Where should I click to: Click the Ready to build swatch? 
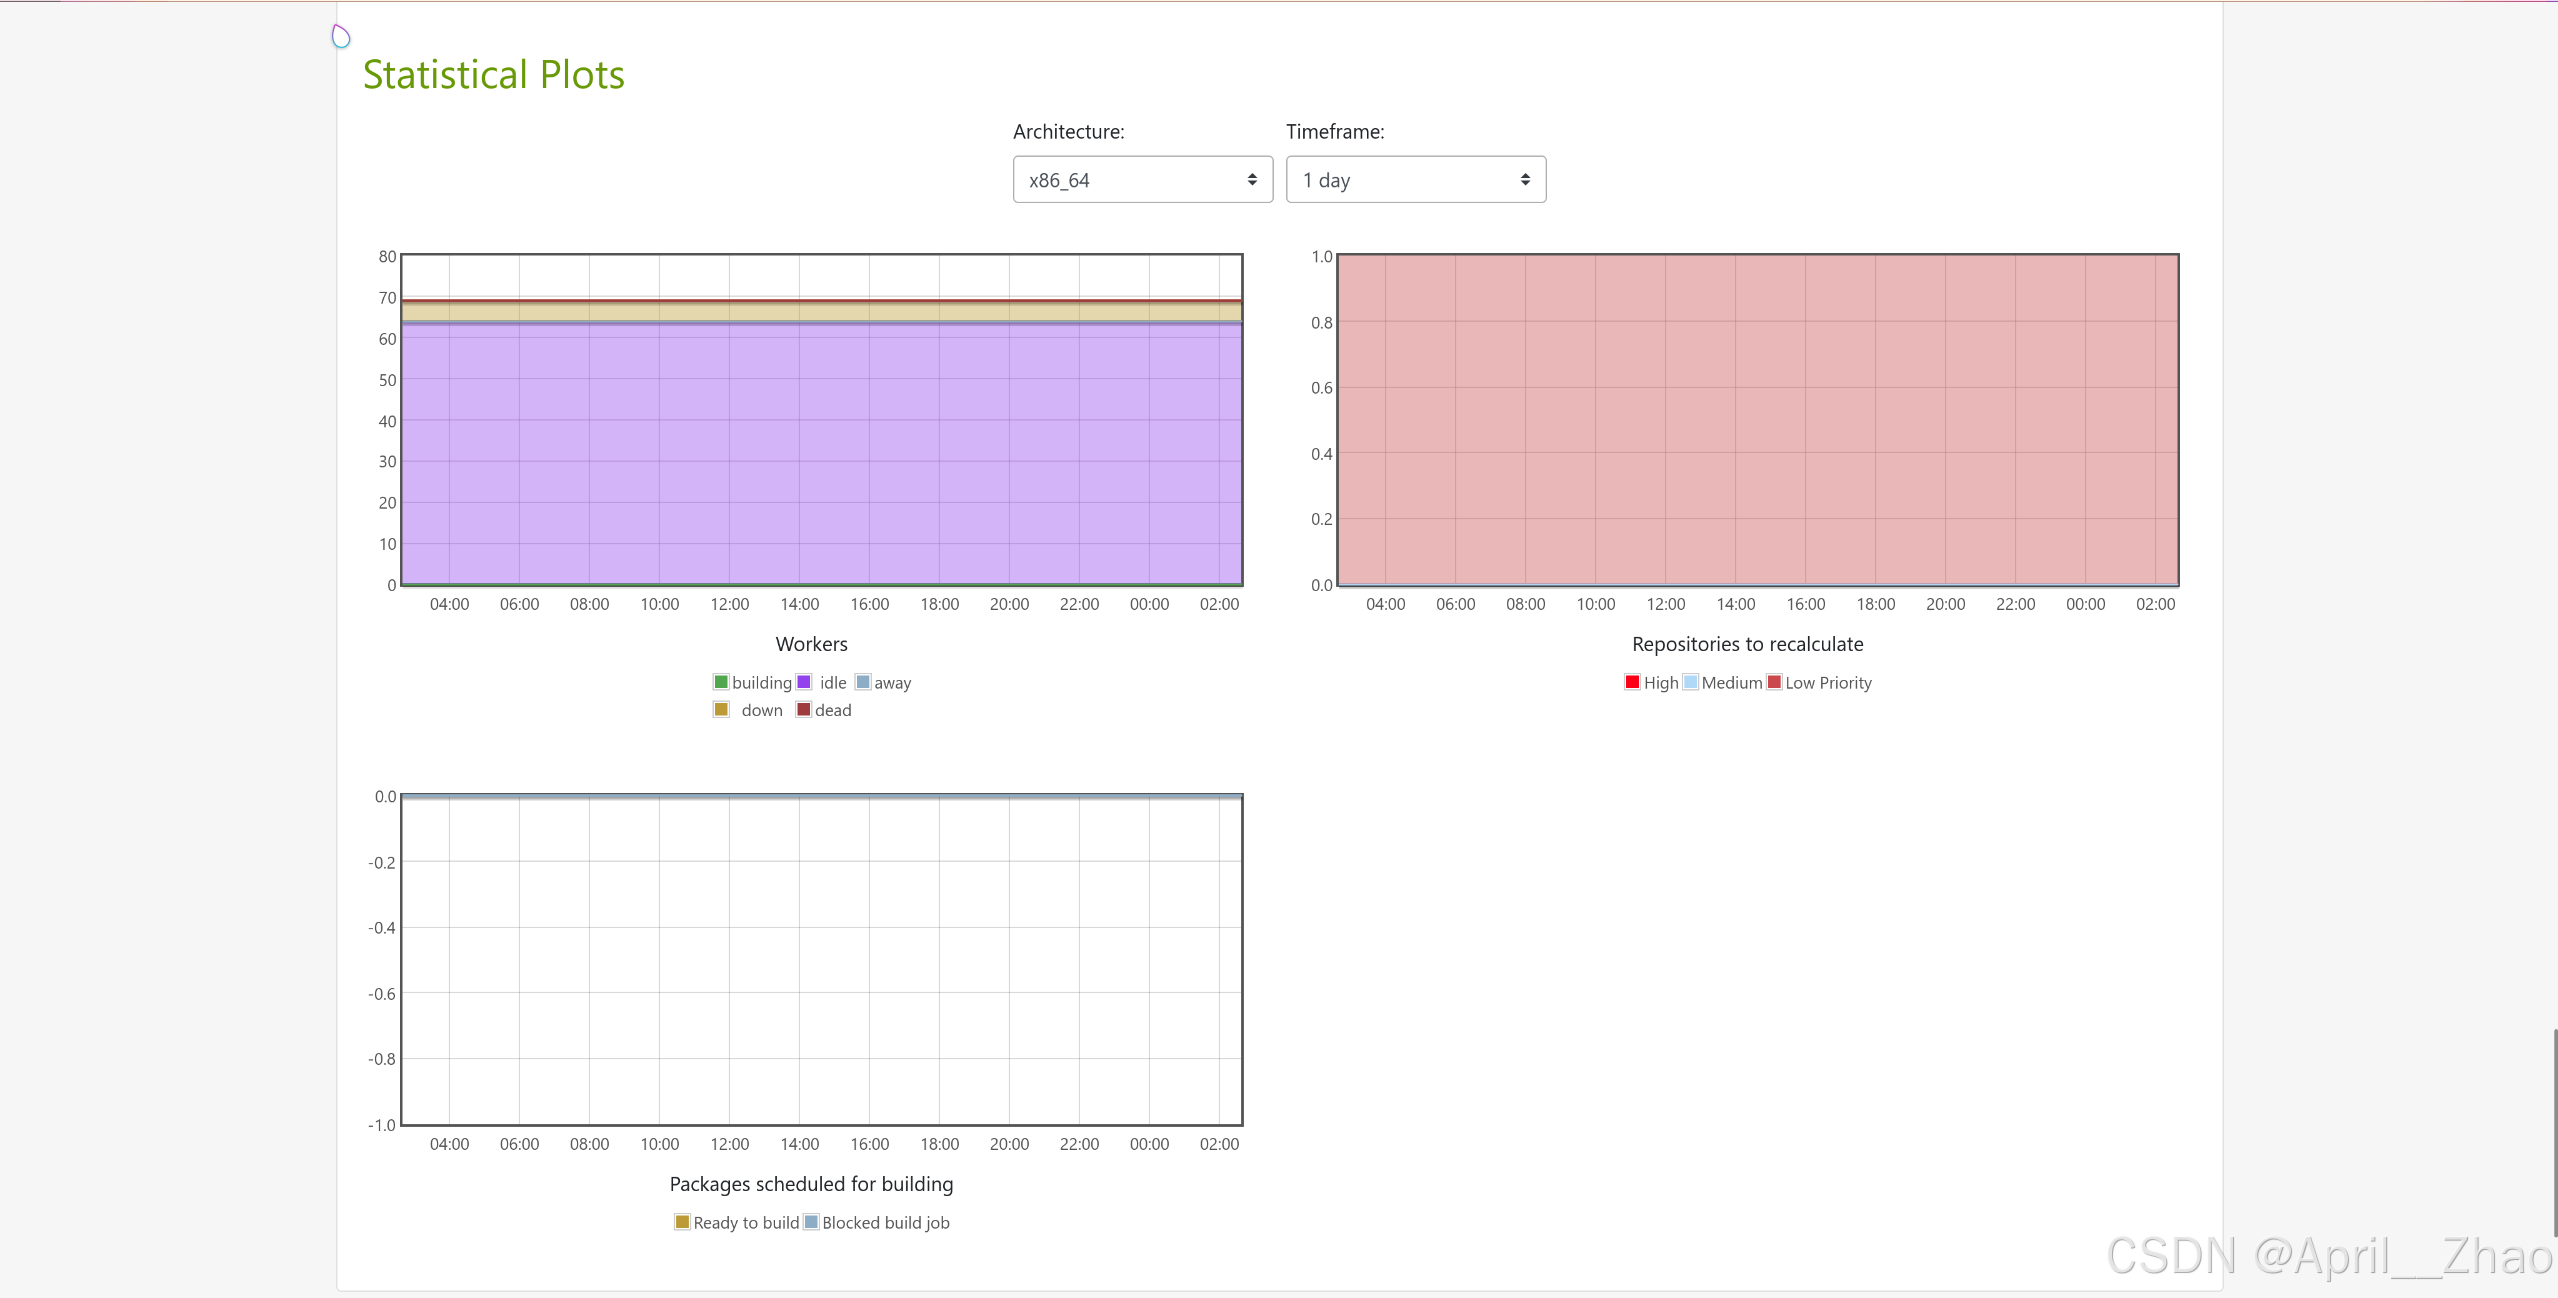point(682,1221)
